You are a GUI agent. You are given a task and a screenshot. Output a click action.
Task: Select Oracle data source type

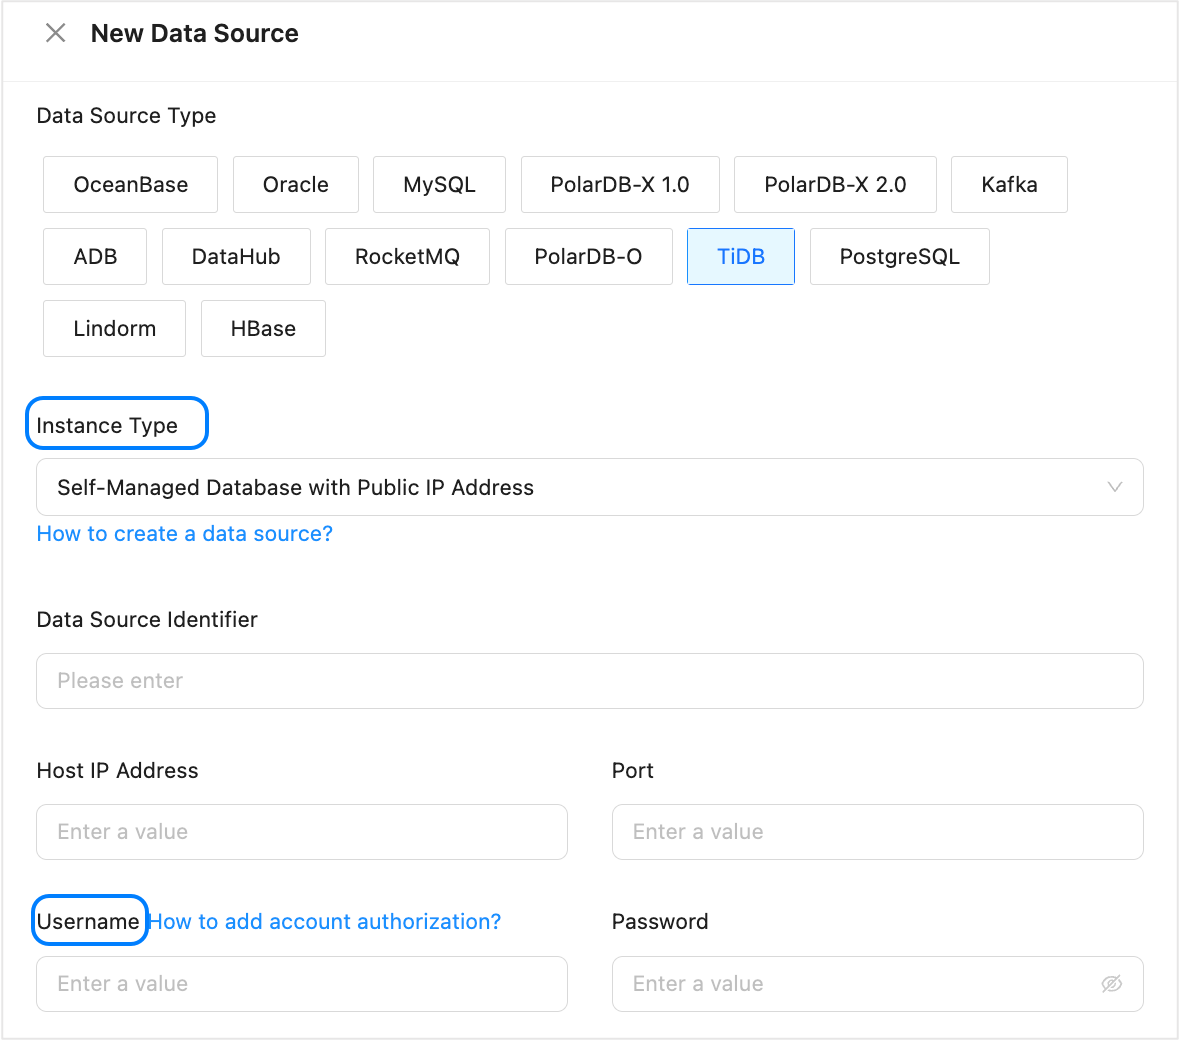(x=296, y=184)
